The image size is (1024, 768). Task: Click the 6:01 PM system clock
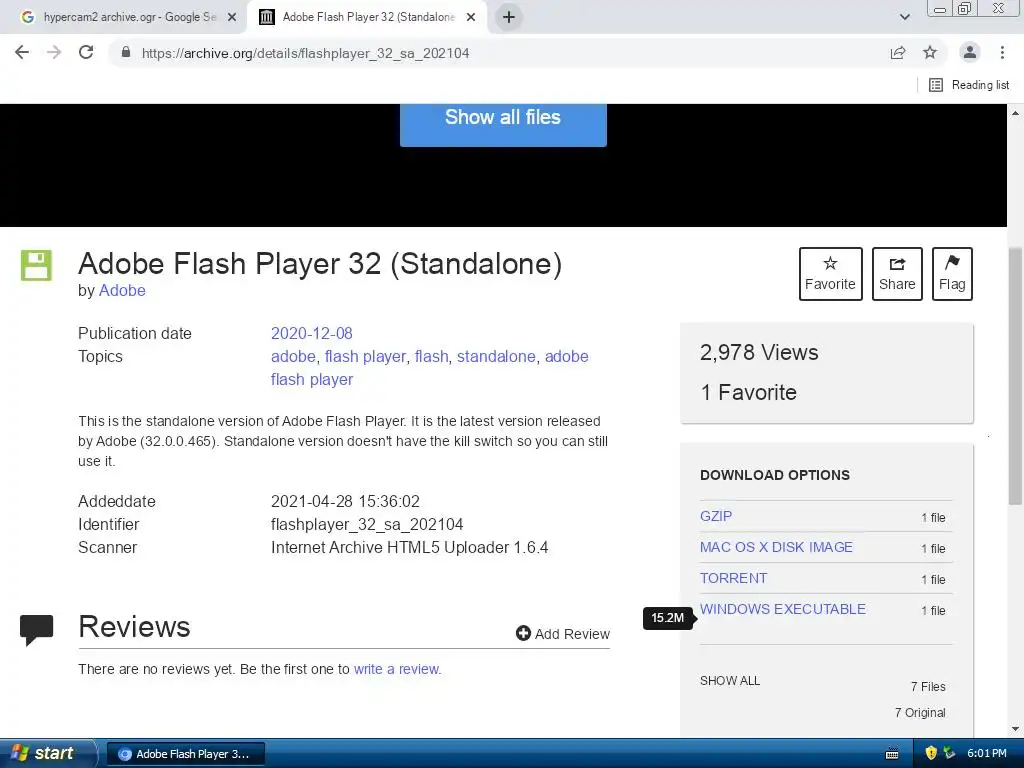(x=987, y=753)
